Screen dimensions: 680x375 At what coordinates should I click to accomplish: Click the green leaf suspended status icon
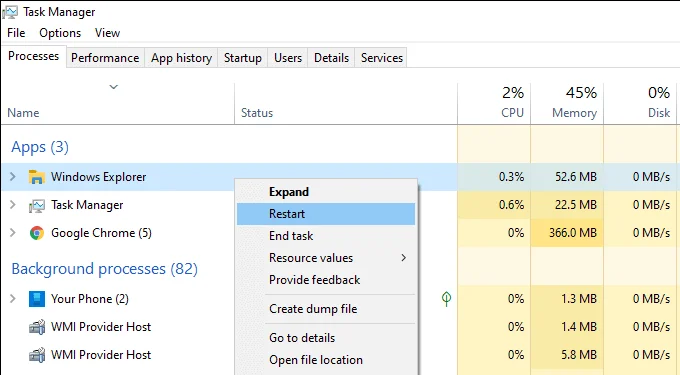coord(446,298)
